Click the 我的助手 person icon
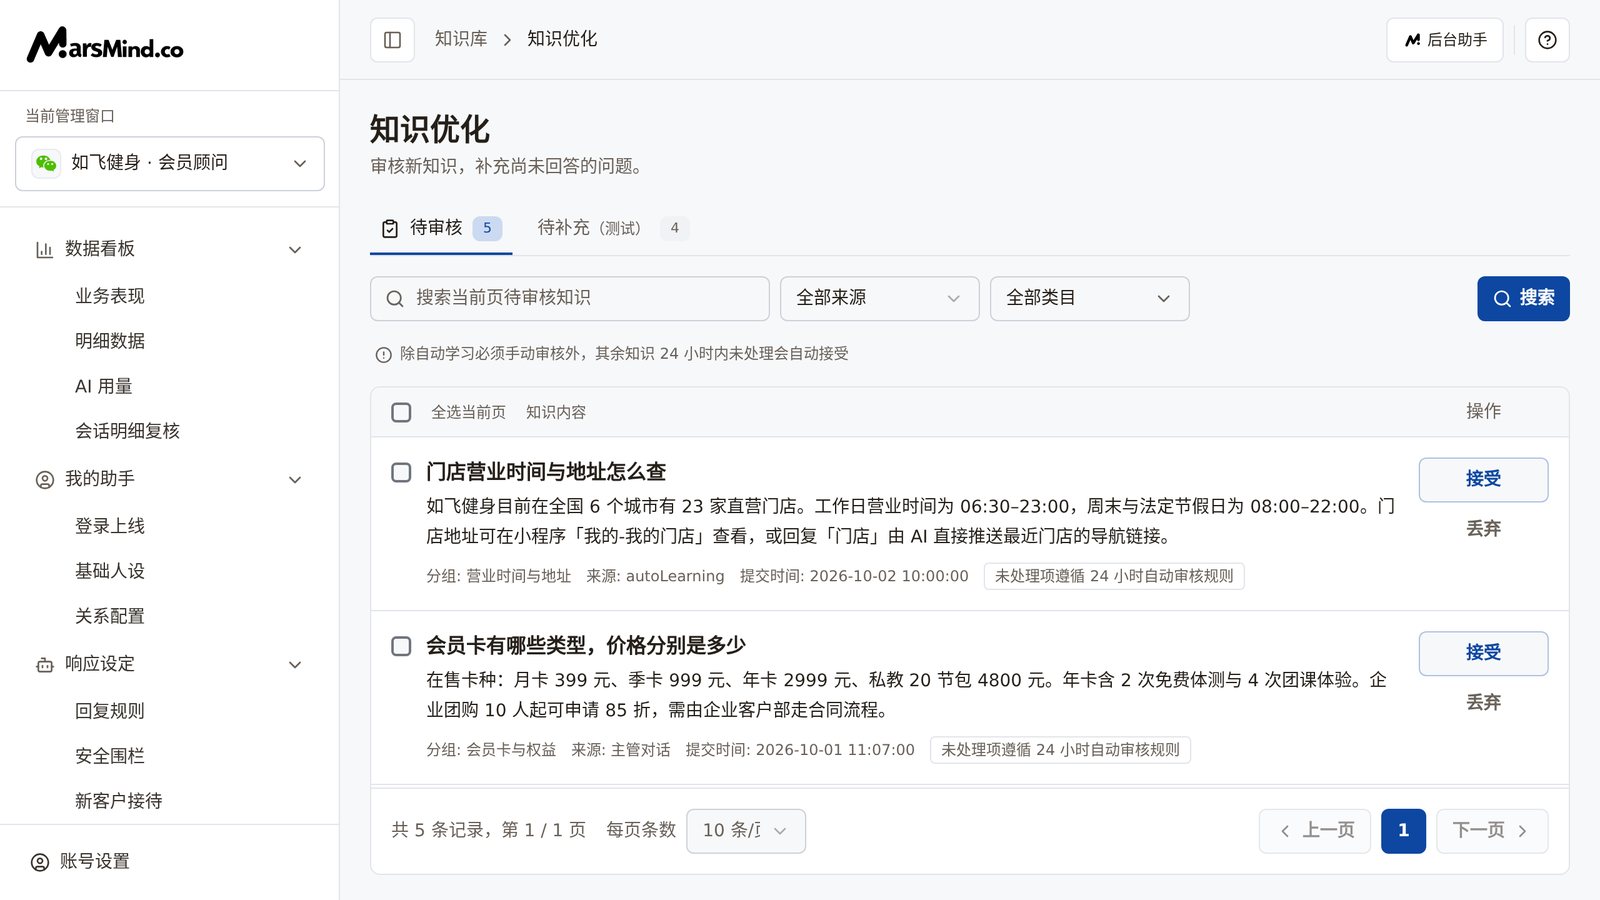This screenshot has height=900, width=1600. tap(44, 479)
